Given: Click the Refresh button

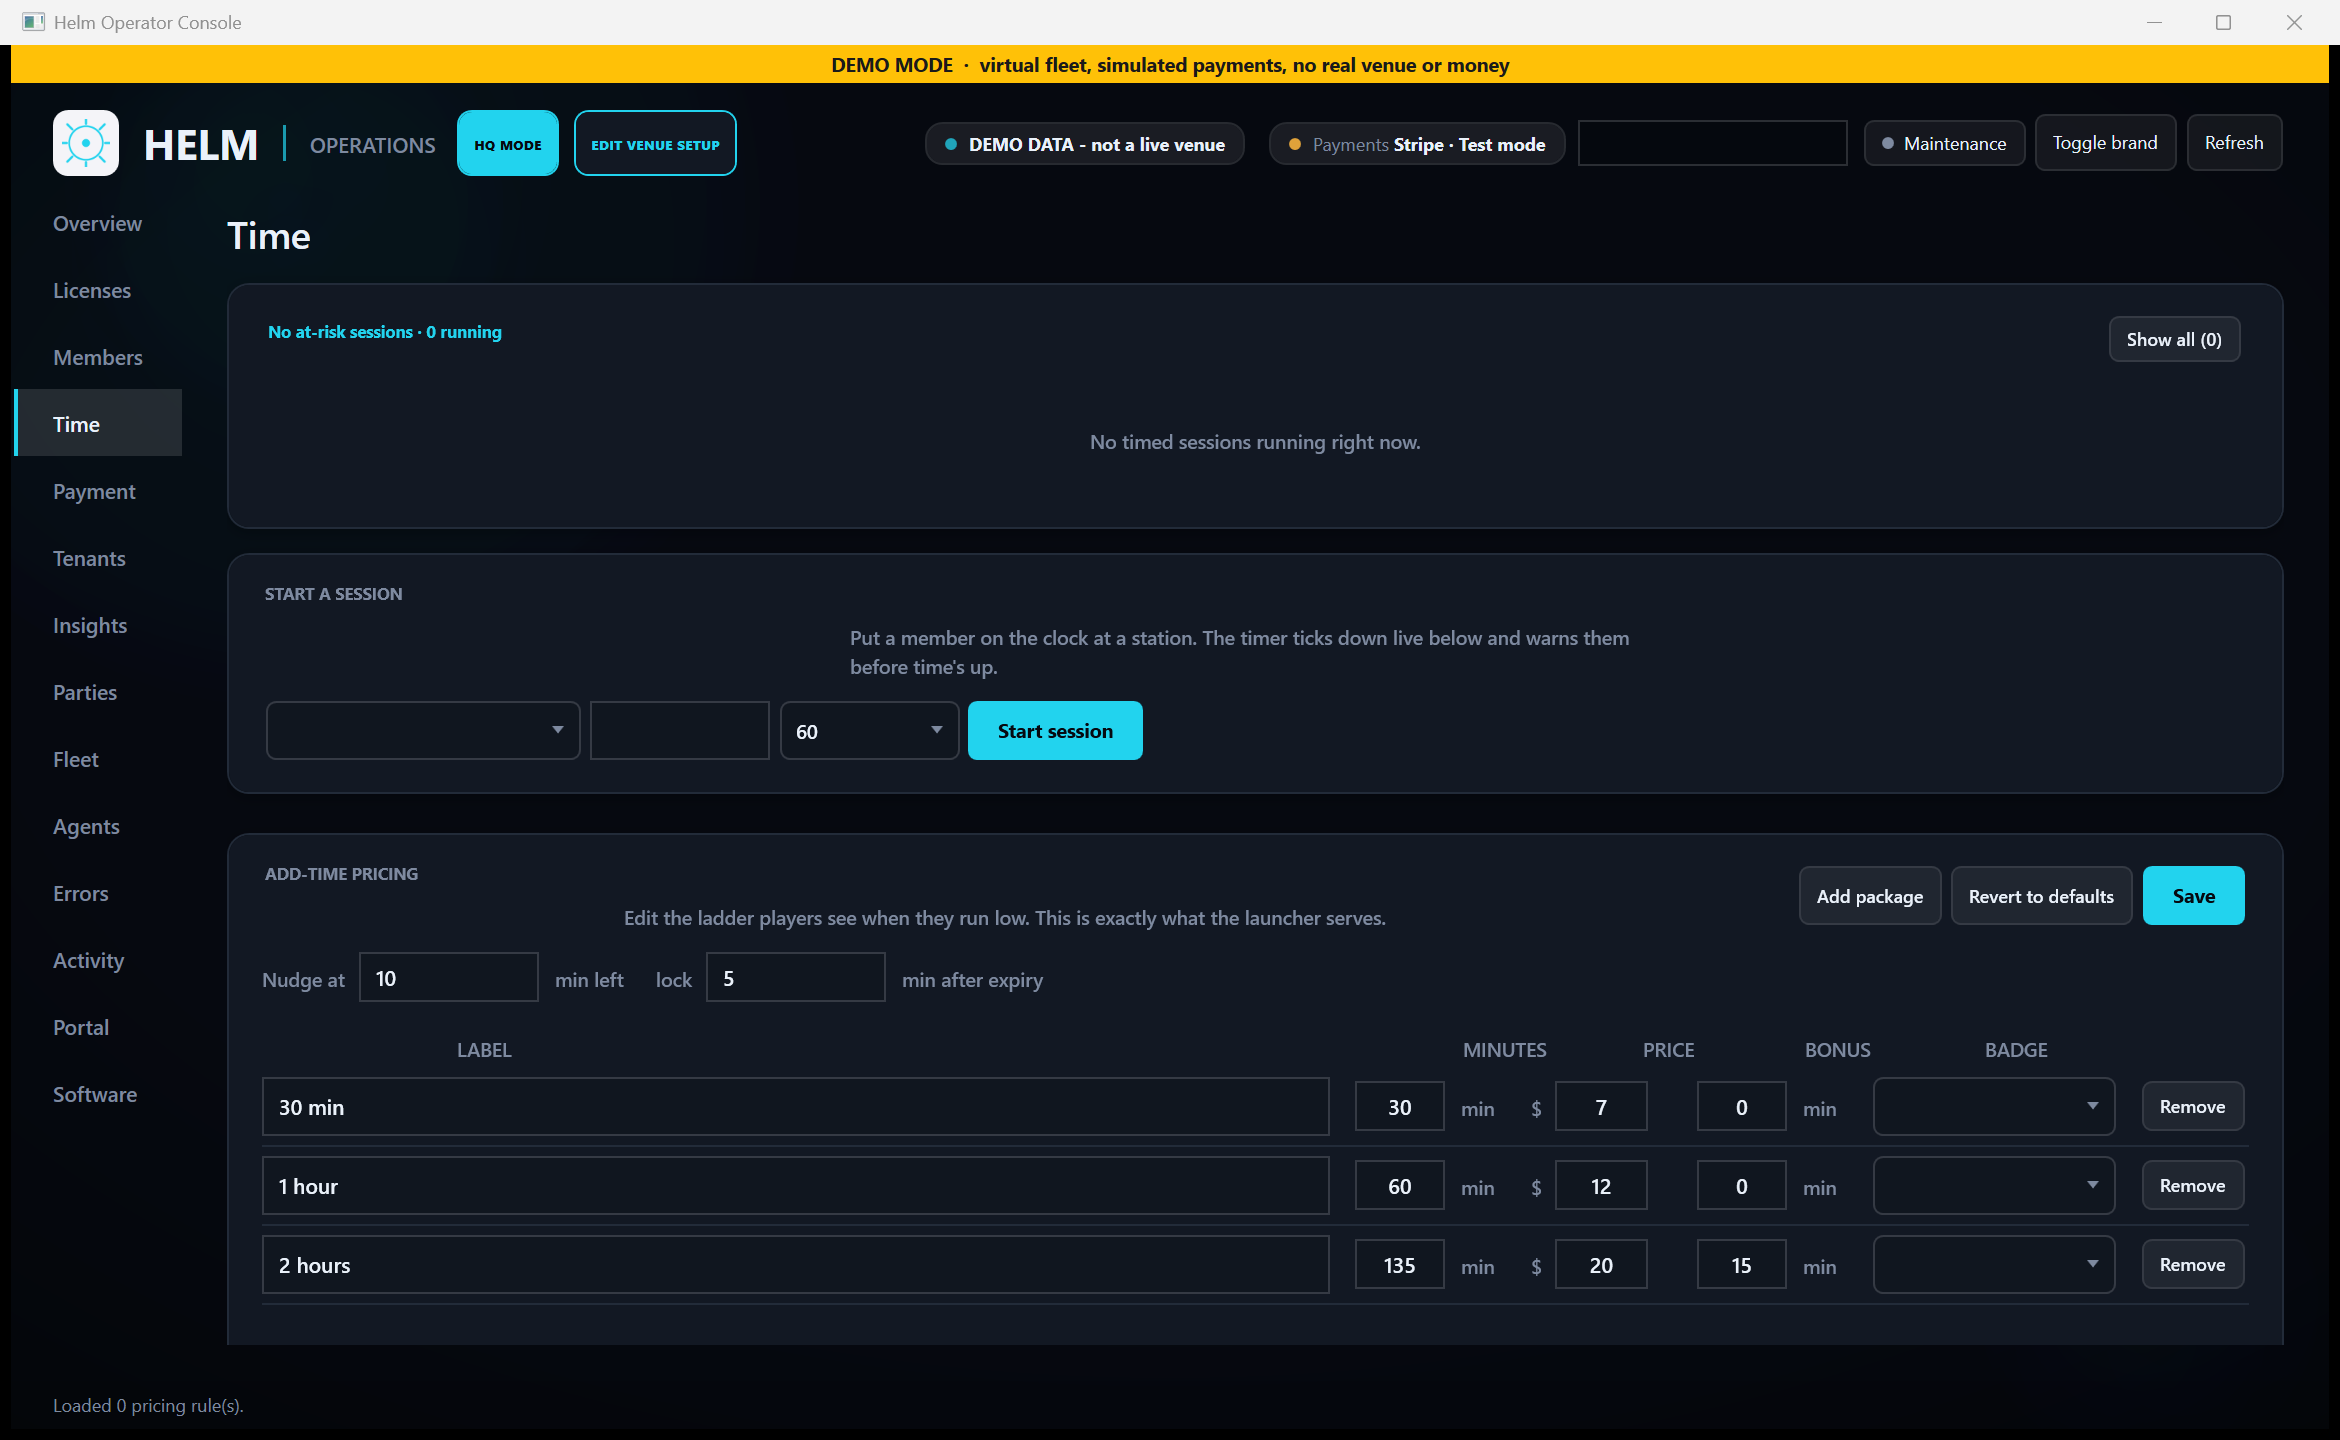Looking at the screenshot, I should [x=2234, y=143].
